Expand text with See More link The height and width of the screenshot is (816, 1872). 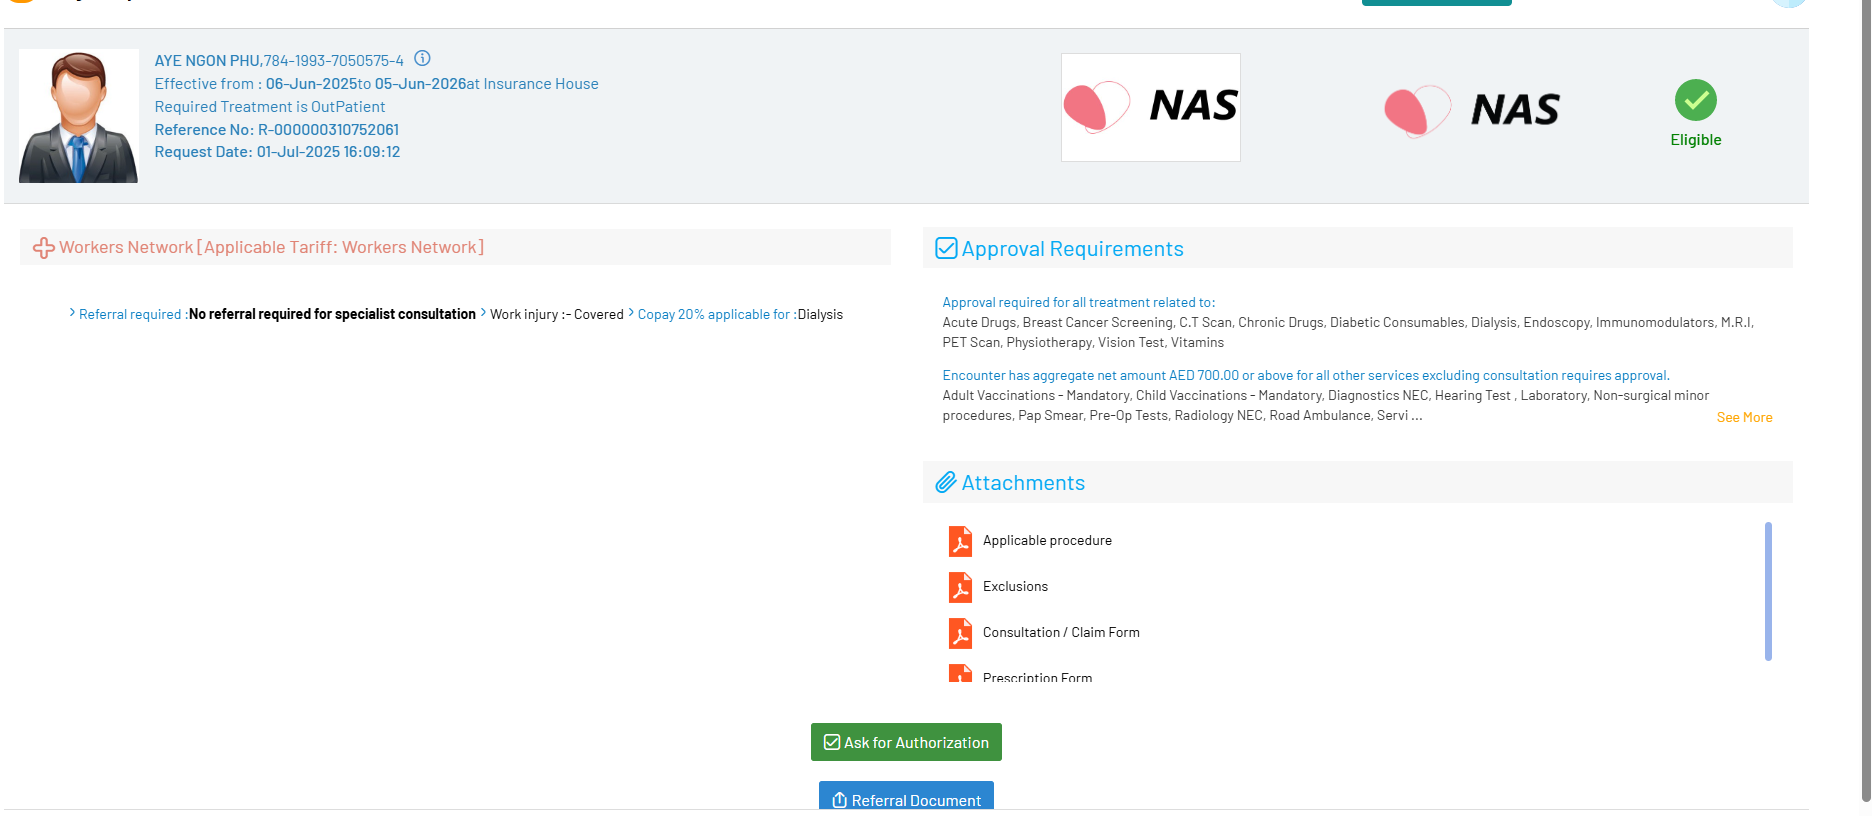click(x=1744, y=418)
